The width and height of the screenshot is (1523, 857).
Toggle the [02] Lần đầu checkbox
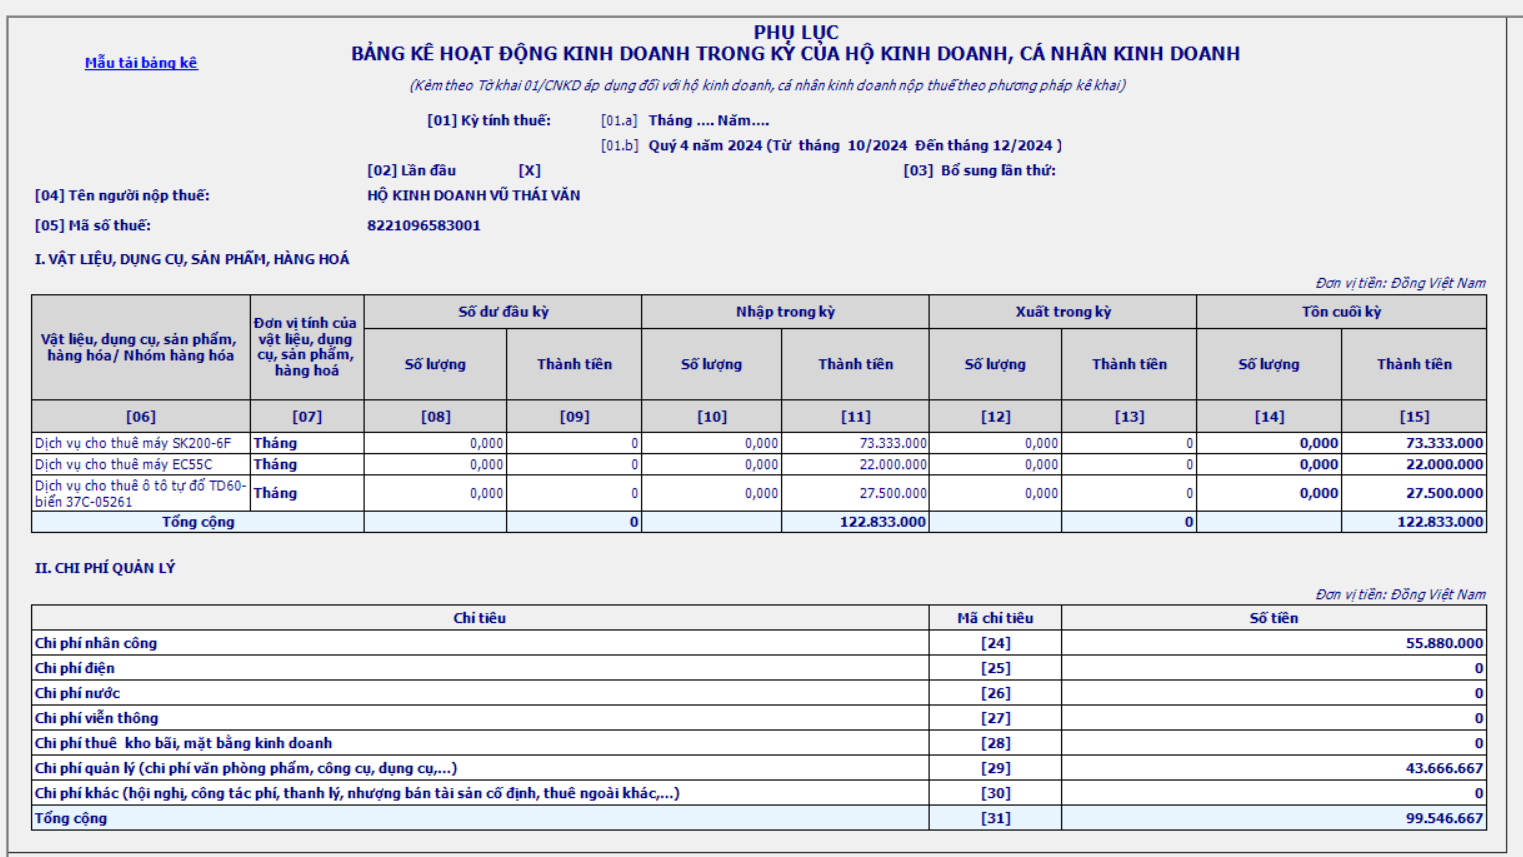[x=529, y=171]
